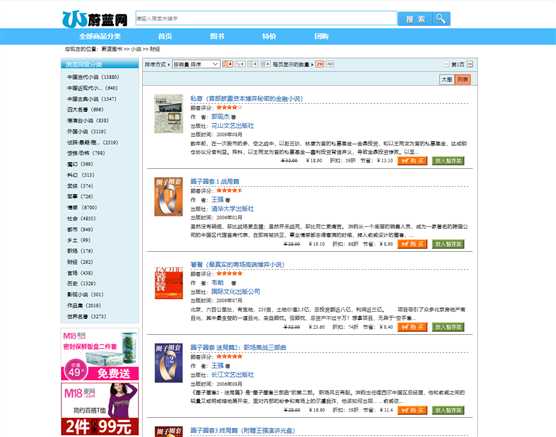Click the green shelf button for 圈子圈套1
This screenshot has width=556, height=437.
[x=448, y=244]
